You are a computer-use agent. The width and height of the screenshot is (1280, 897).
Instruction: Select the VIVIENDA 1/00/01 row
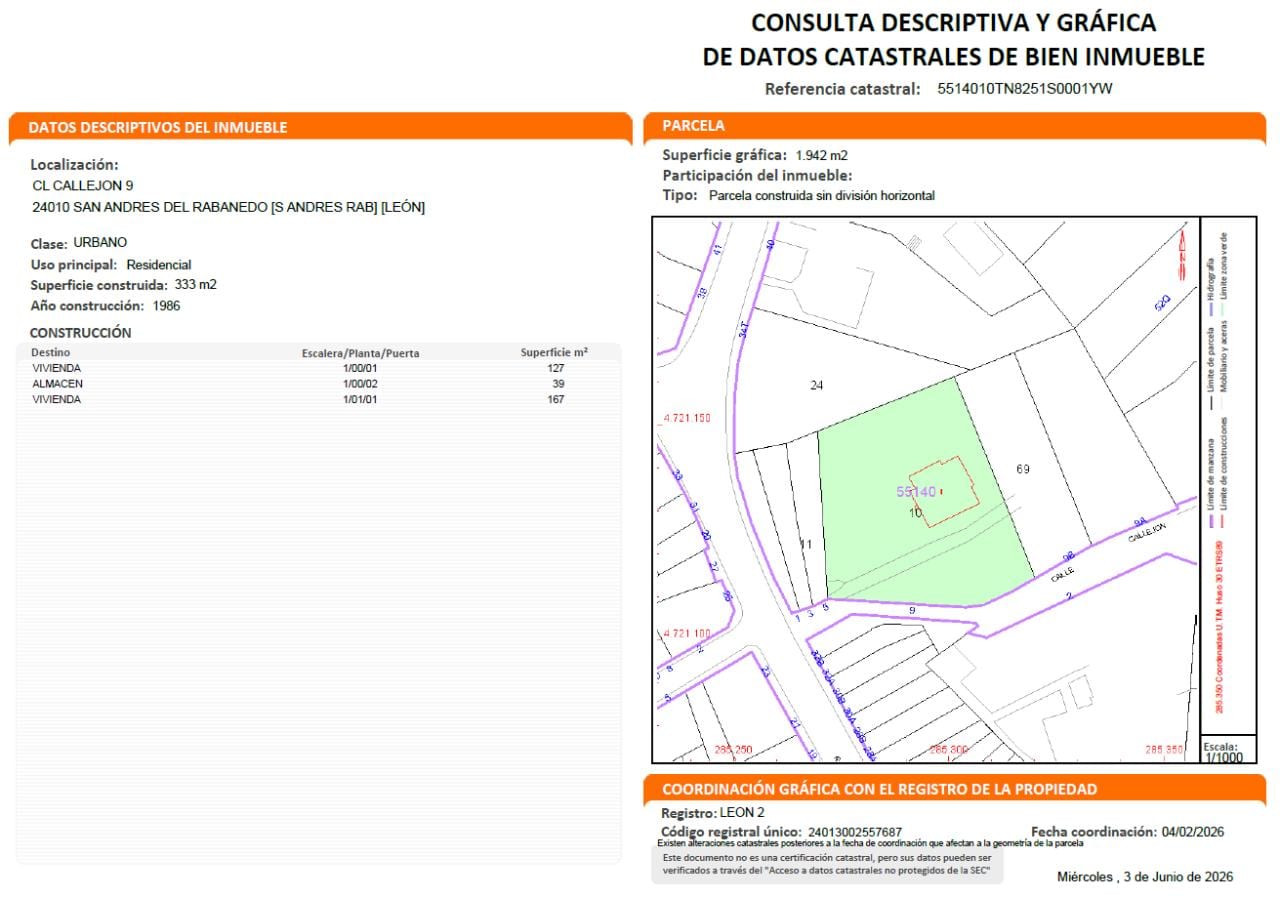click(319, 368)
